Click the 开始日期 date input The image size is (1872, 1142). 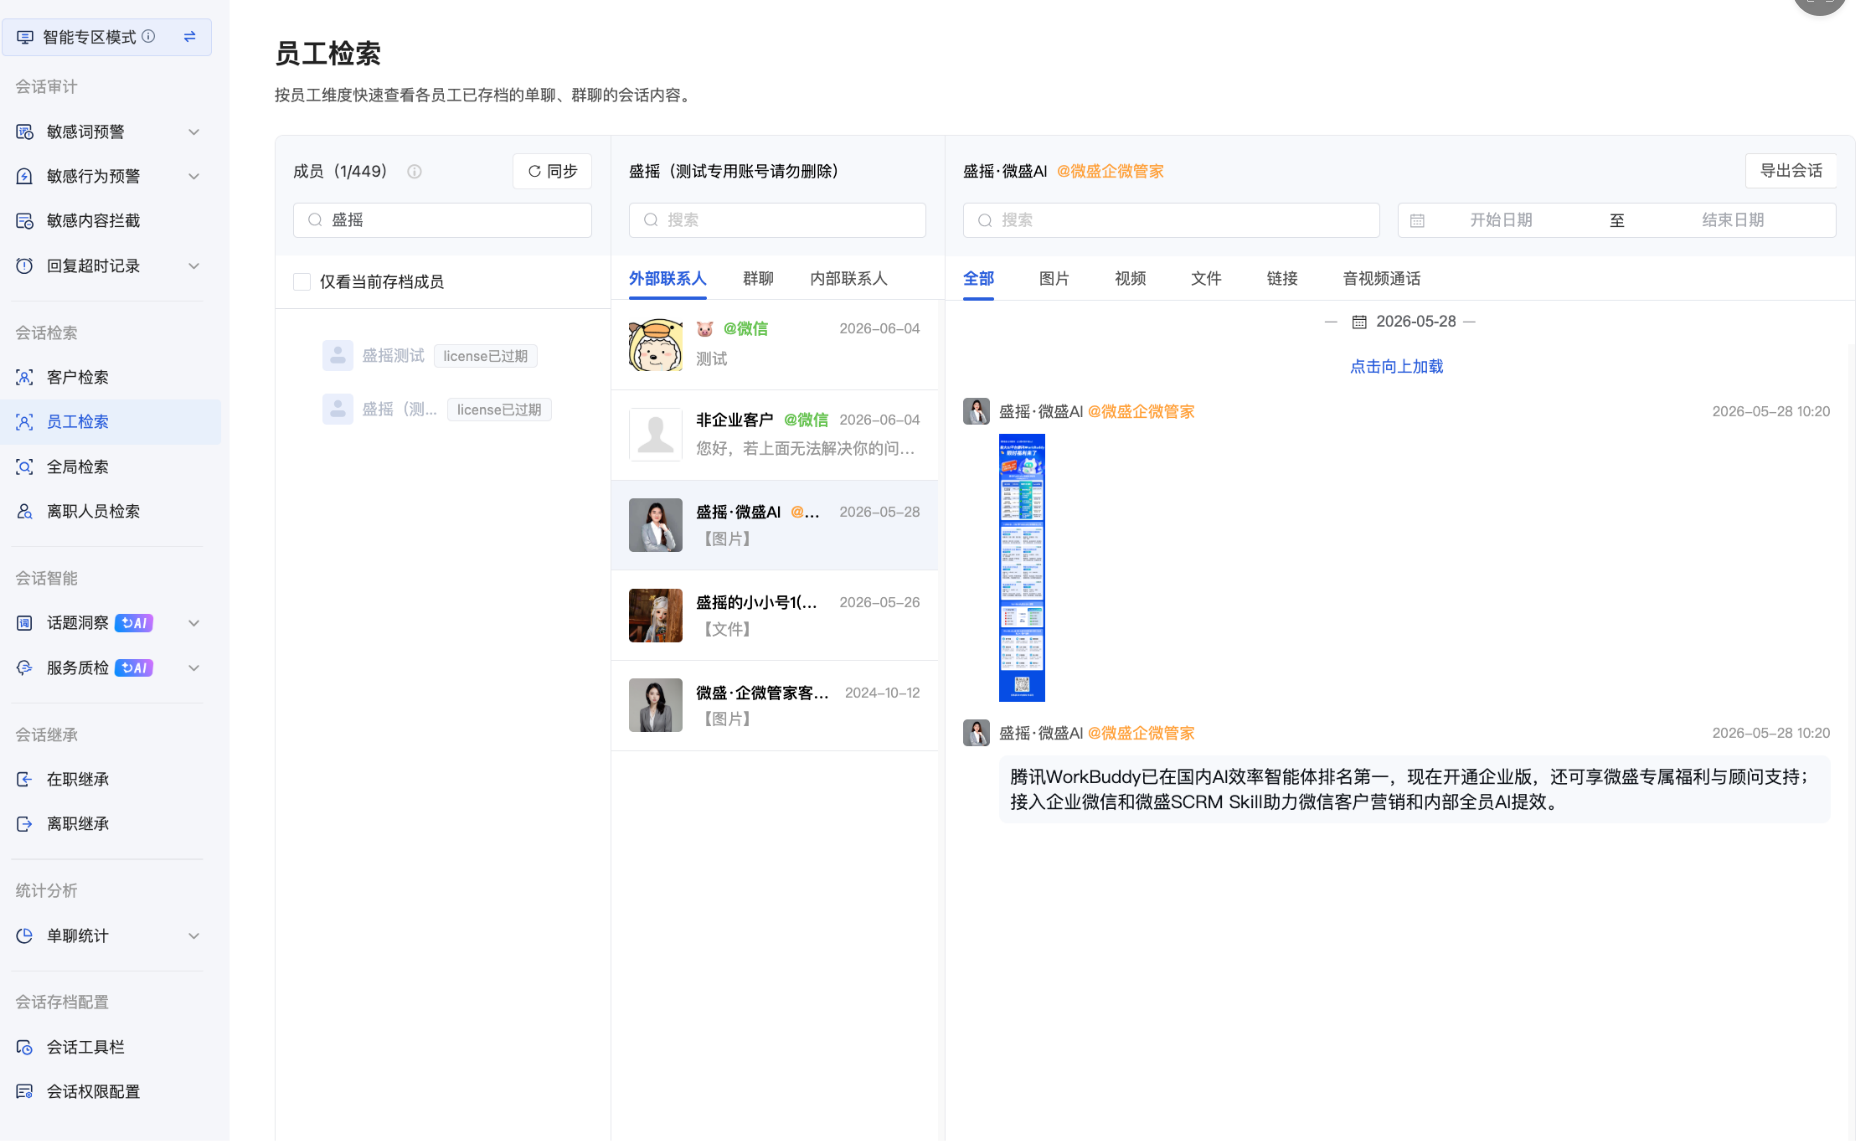pos(1501,220)
